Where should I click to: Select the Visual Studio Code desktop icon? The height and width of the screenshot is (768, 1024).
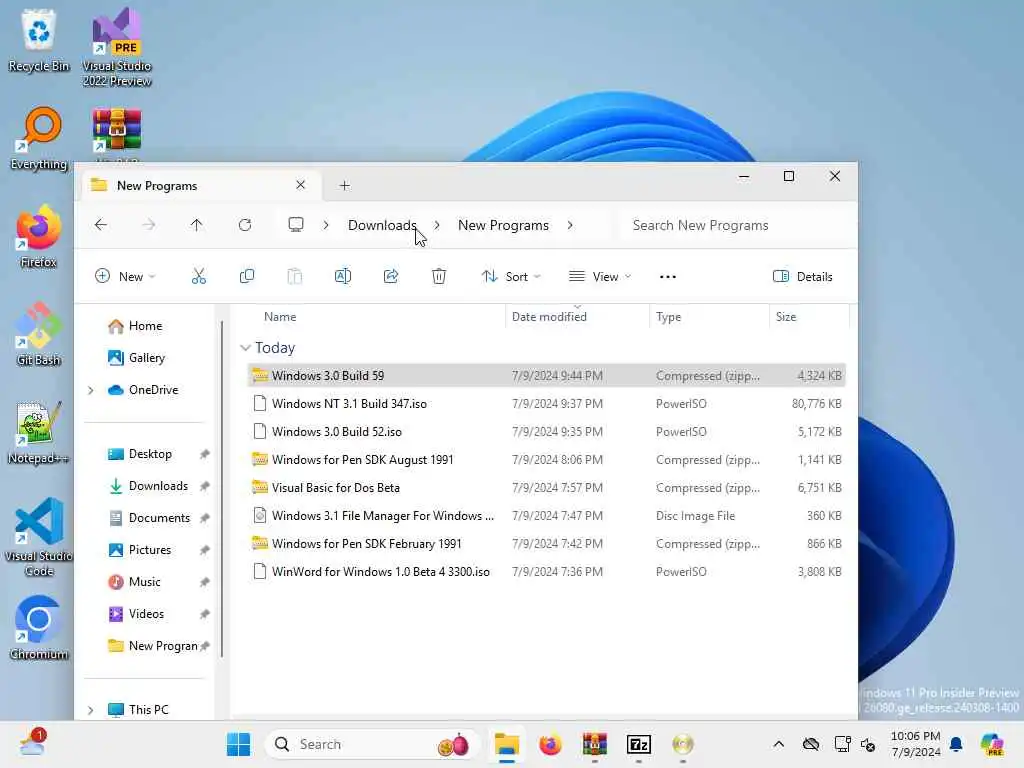(x=39, y=537)
